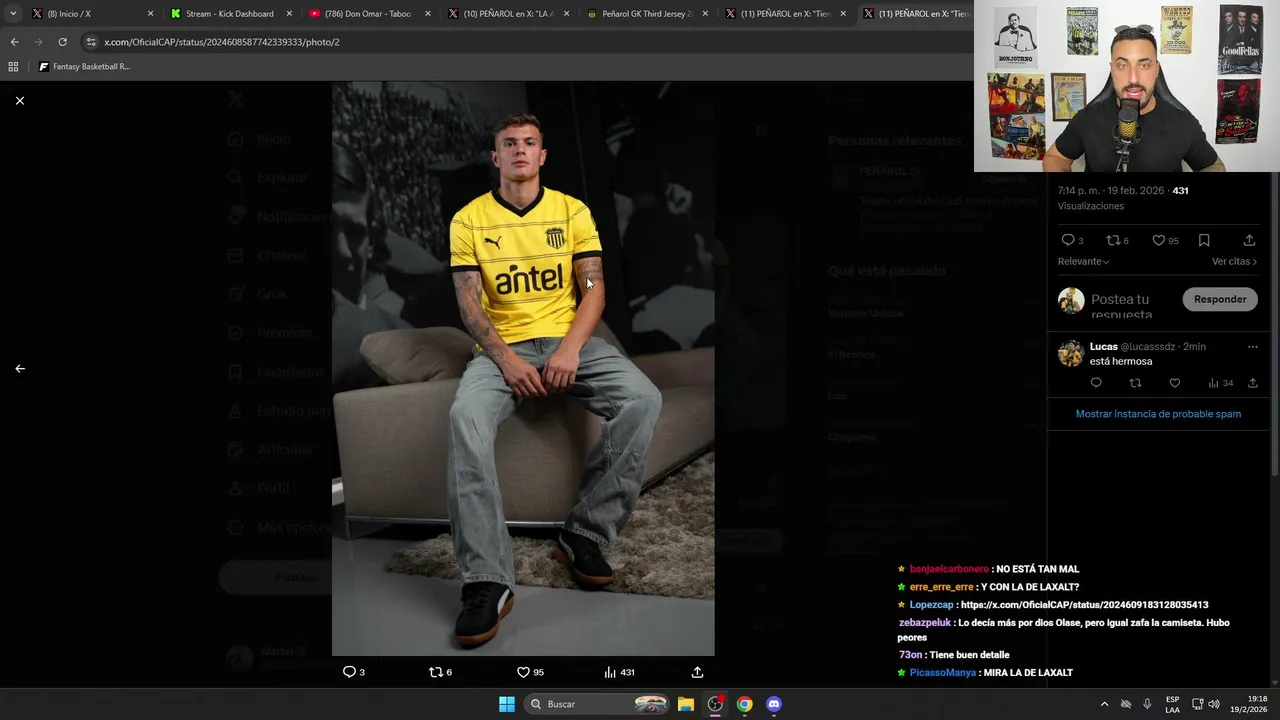Click the site information icon in address bar
This screenshot has height=720, width=1280.
91,42
